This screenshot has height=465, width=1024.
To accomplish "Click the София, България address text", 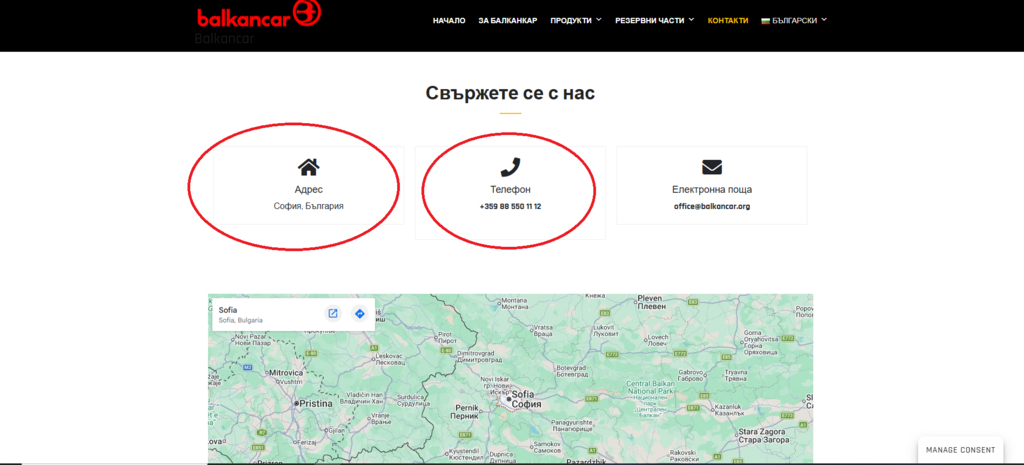I will (x=308, y=206).
